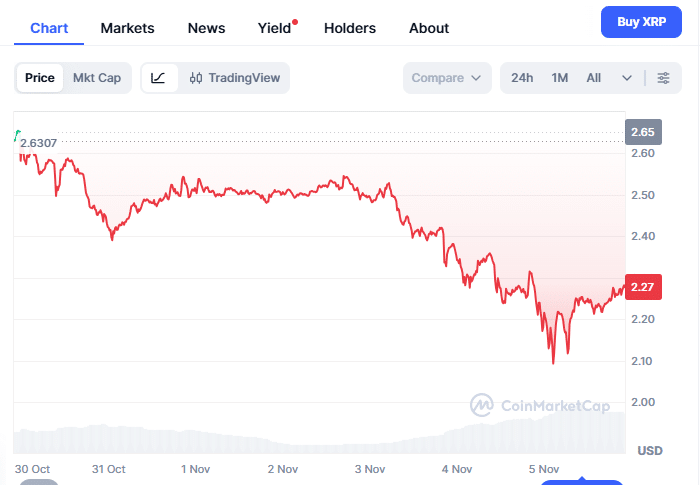Open the Compare dropdown

coord(447,78)
